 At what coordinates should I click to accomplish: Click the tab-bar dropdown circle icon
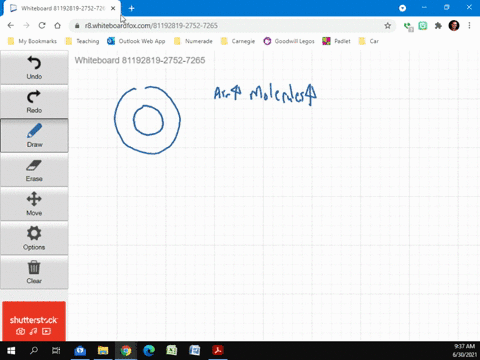(x=402, y=8)
